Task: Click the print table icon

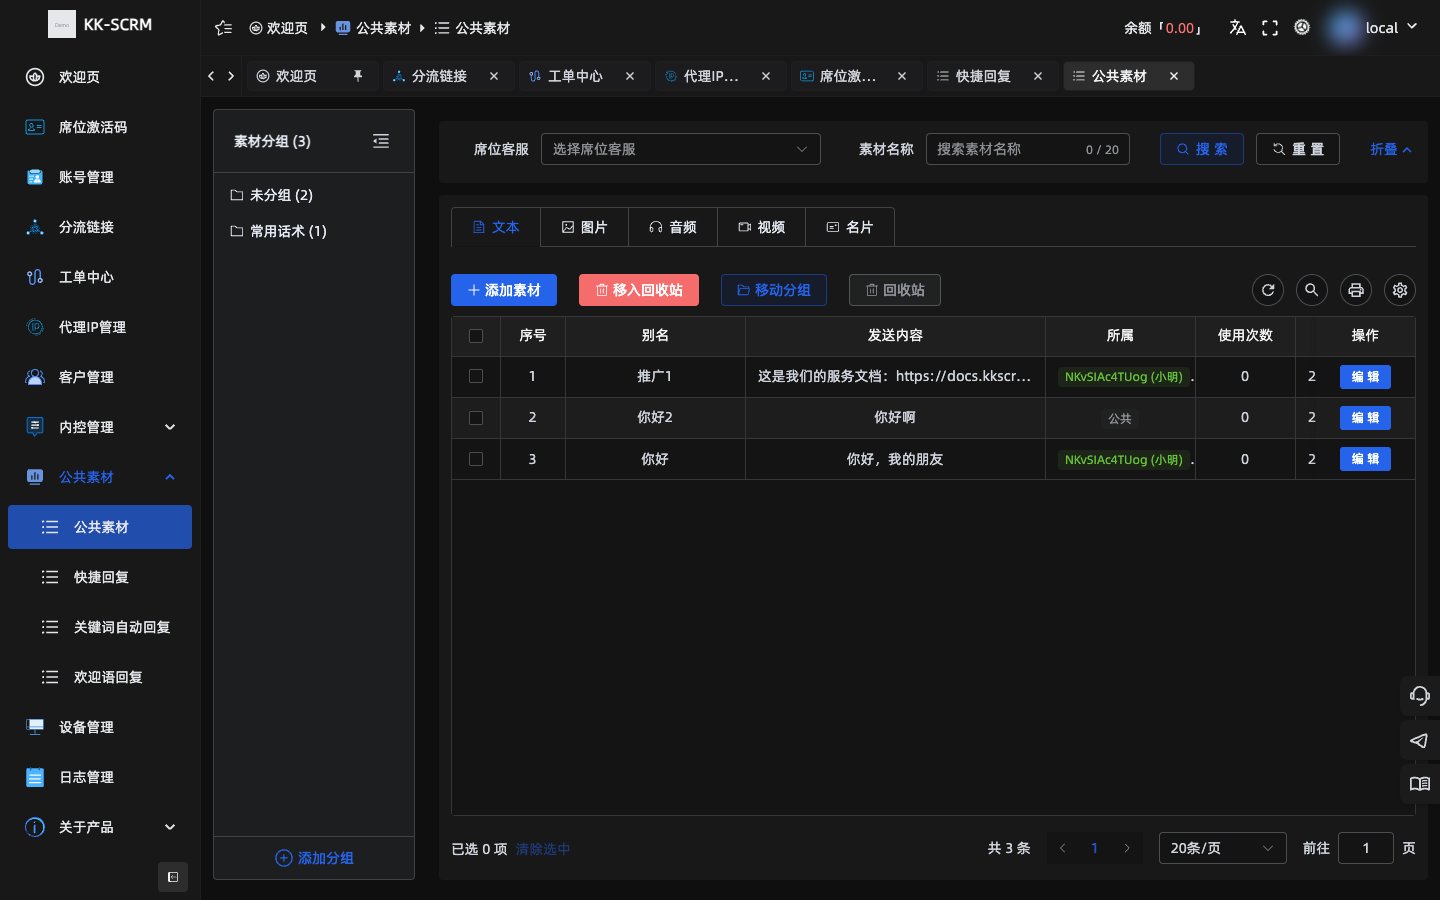Action: click(x=1356, y=290)
